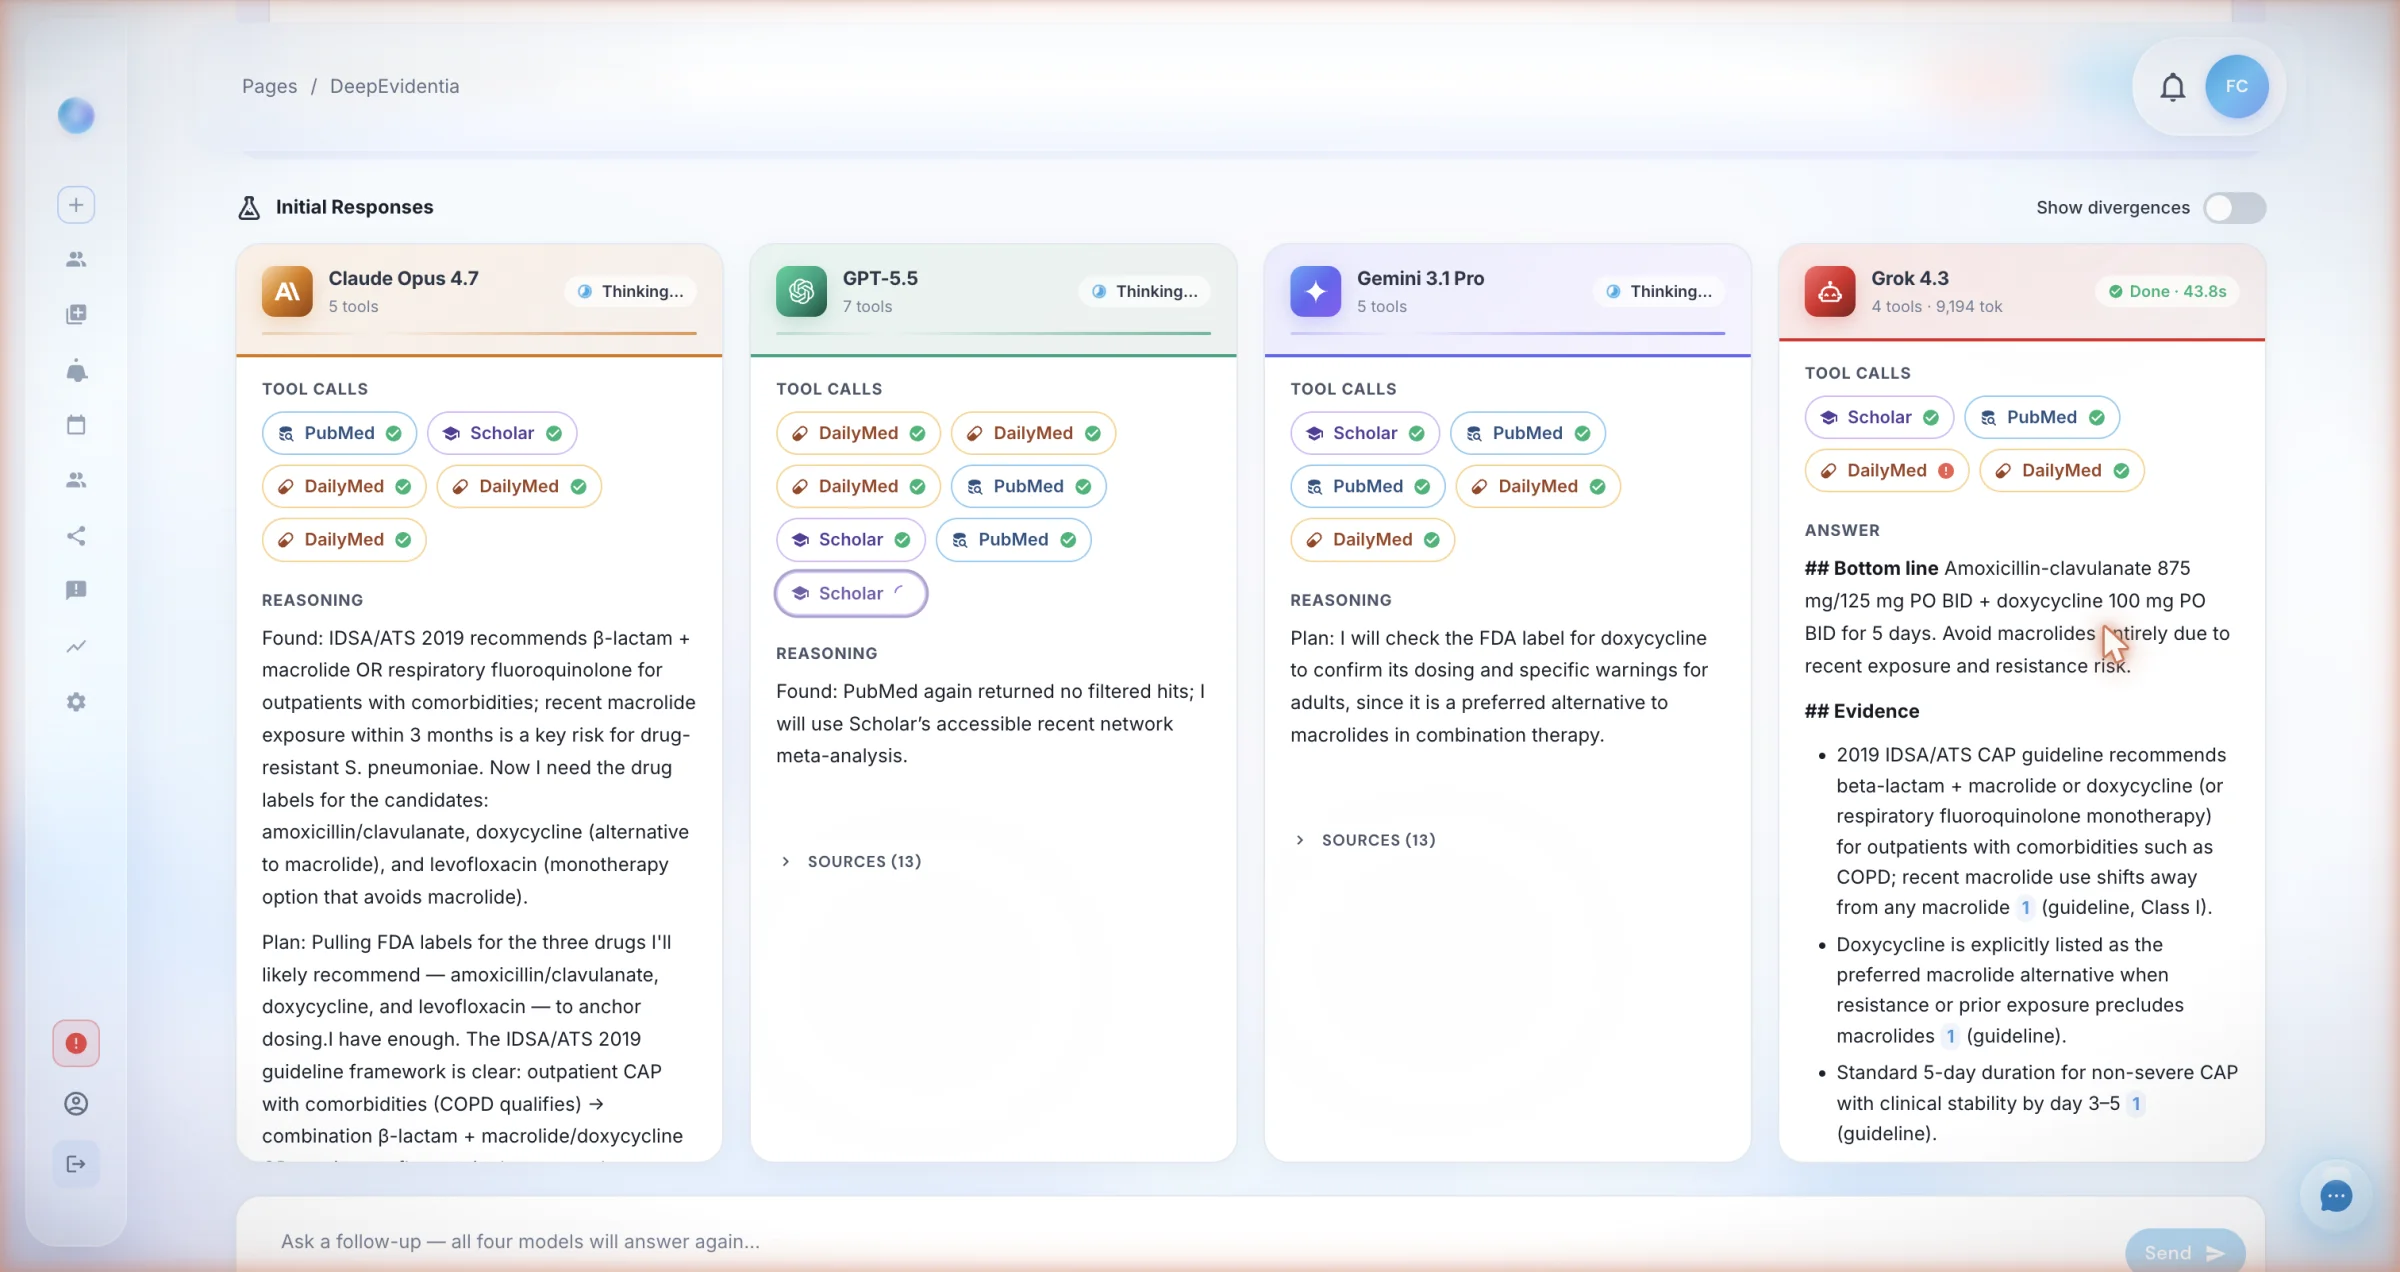Viewport: 2400px width, 1272px height.
Task: Click '## Evidence' heading in Grok answer
Action: coord(1861,711)
